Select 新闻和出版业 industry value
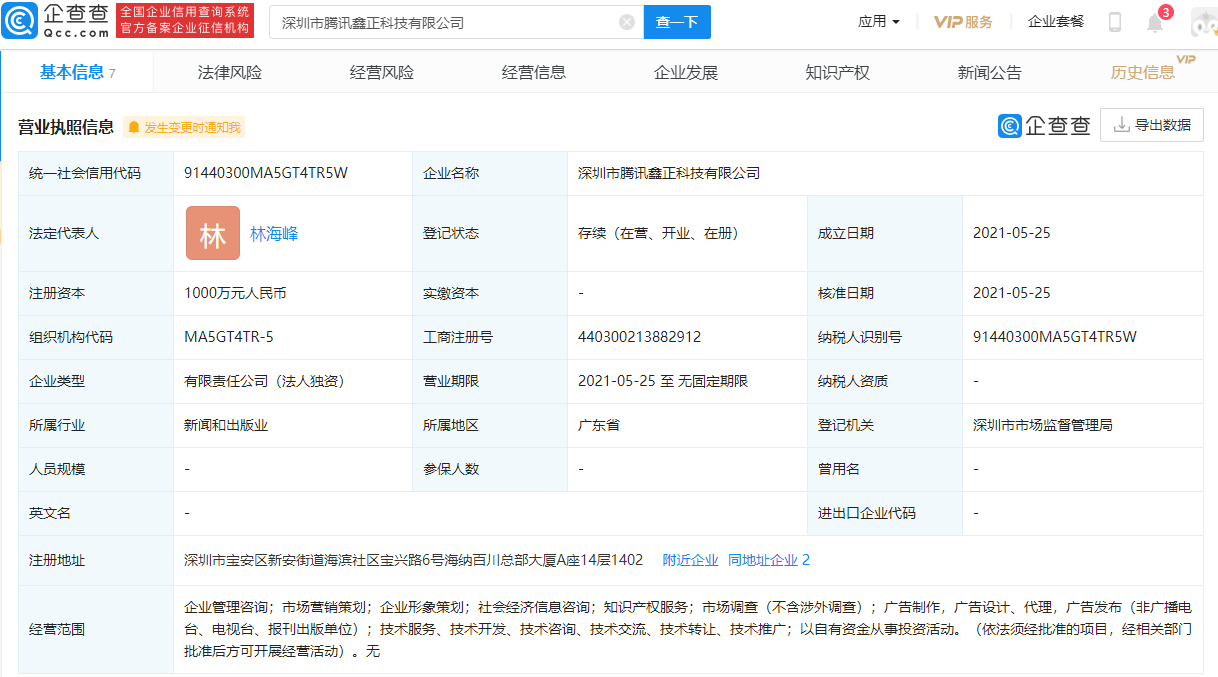This screenshot has width=1218, height=677. [226, 425]
